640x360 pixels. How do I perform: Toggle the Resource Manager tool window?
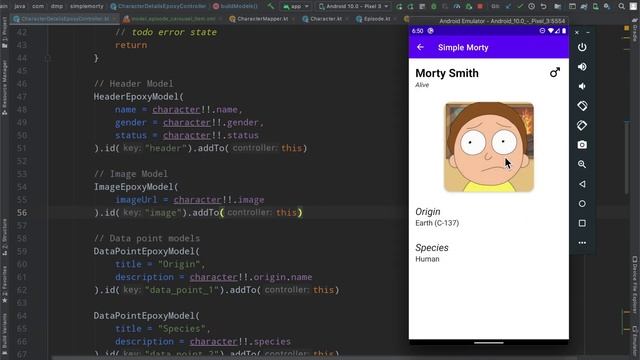[x=4, y=88]
